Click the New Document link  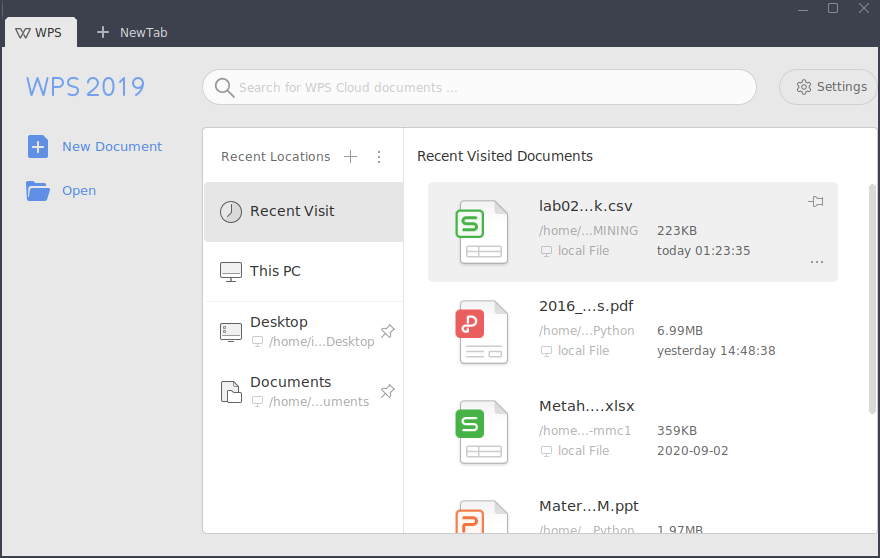112,147
